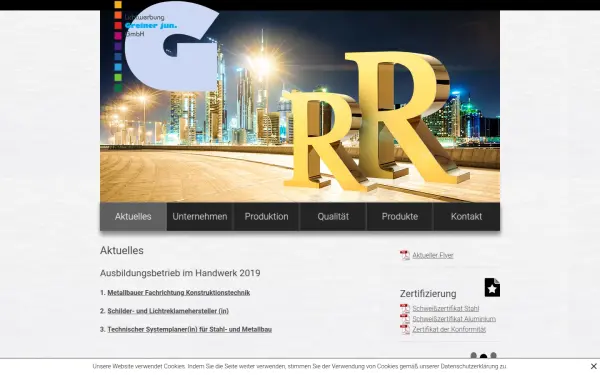Open Schweißzertifikat Aluminium document link
This screenshot has width=600, height=375.
tap(454, 319)
